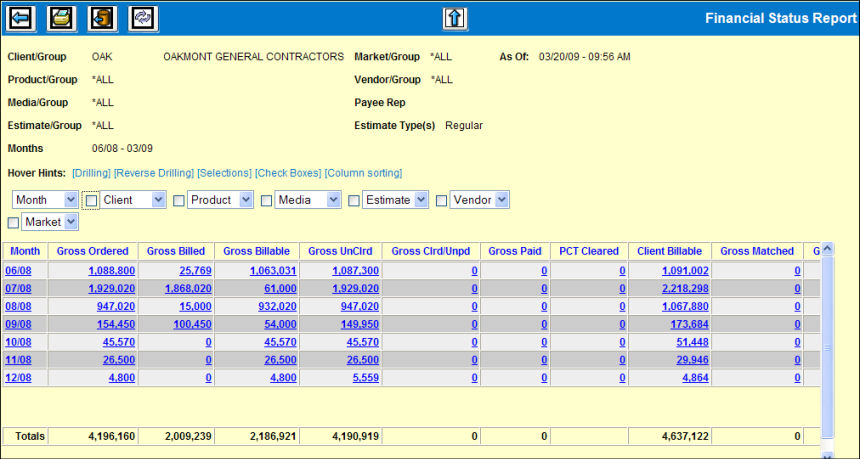860x459 pixels.
Task: Click the refresh report icon
Action: pos(143,19)
